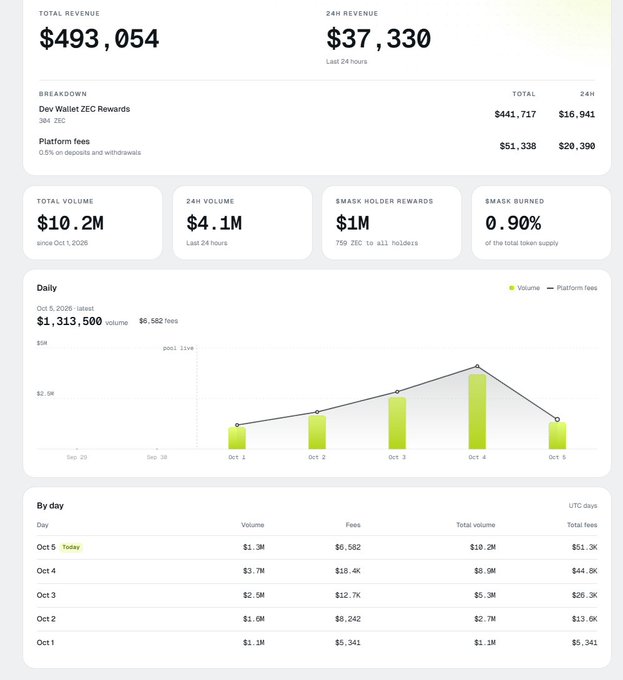
Task: Click the $8.9M total volume cell
Action: tap(485, 571)
